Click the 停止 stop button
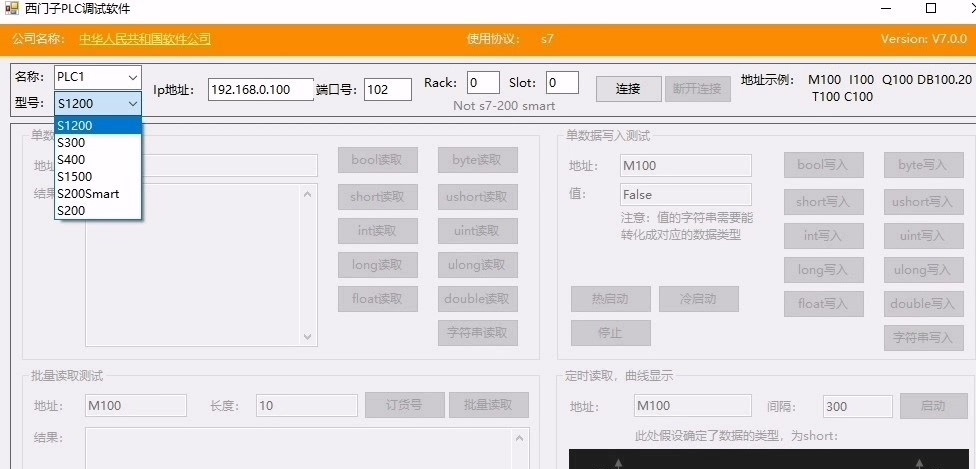The width and height of the screenshot is (976, 469). pyautogui.click(x=611, y=333)
